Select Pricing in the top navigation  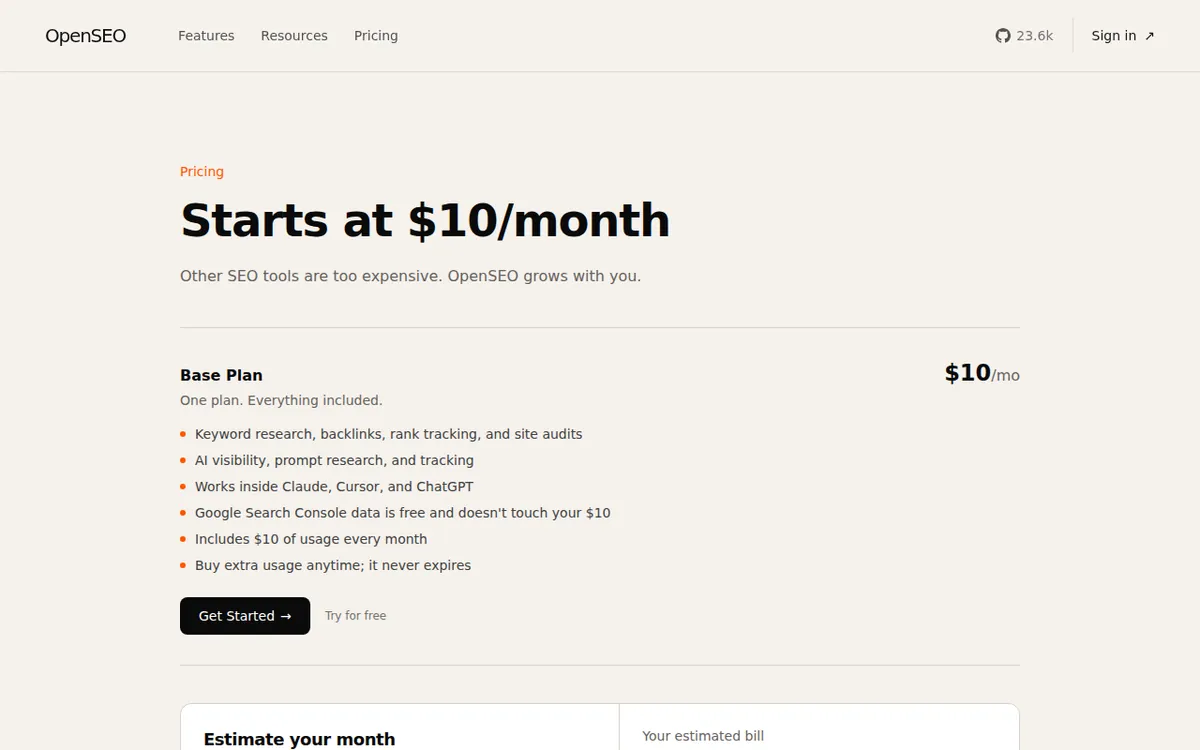click(x=376, y=36)
